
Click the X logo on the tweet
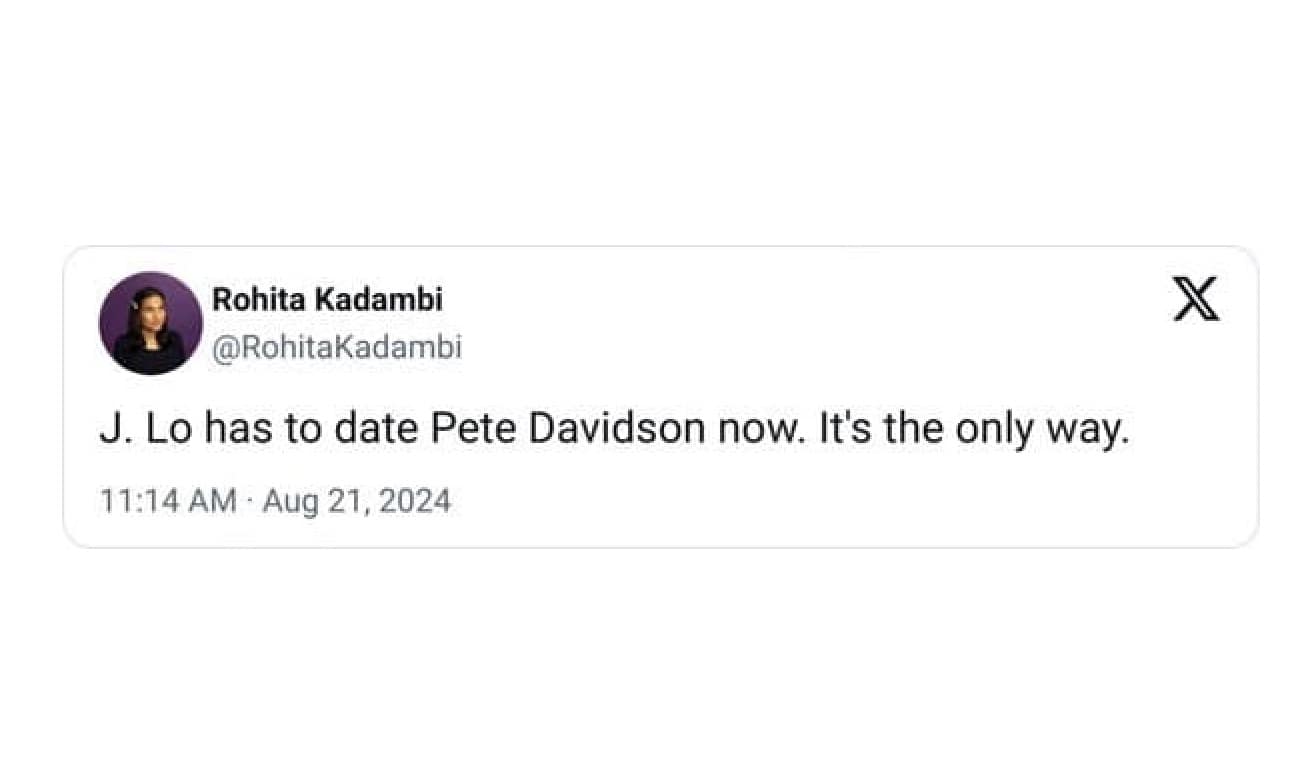click(1195, 299)
